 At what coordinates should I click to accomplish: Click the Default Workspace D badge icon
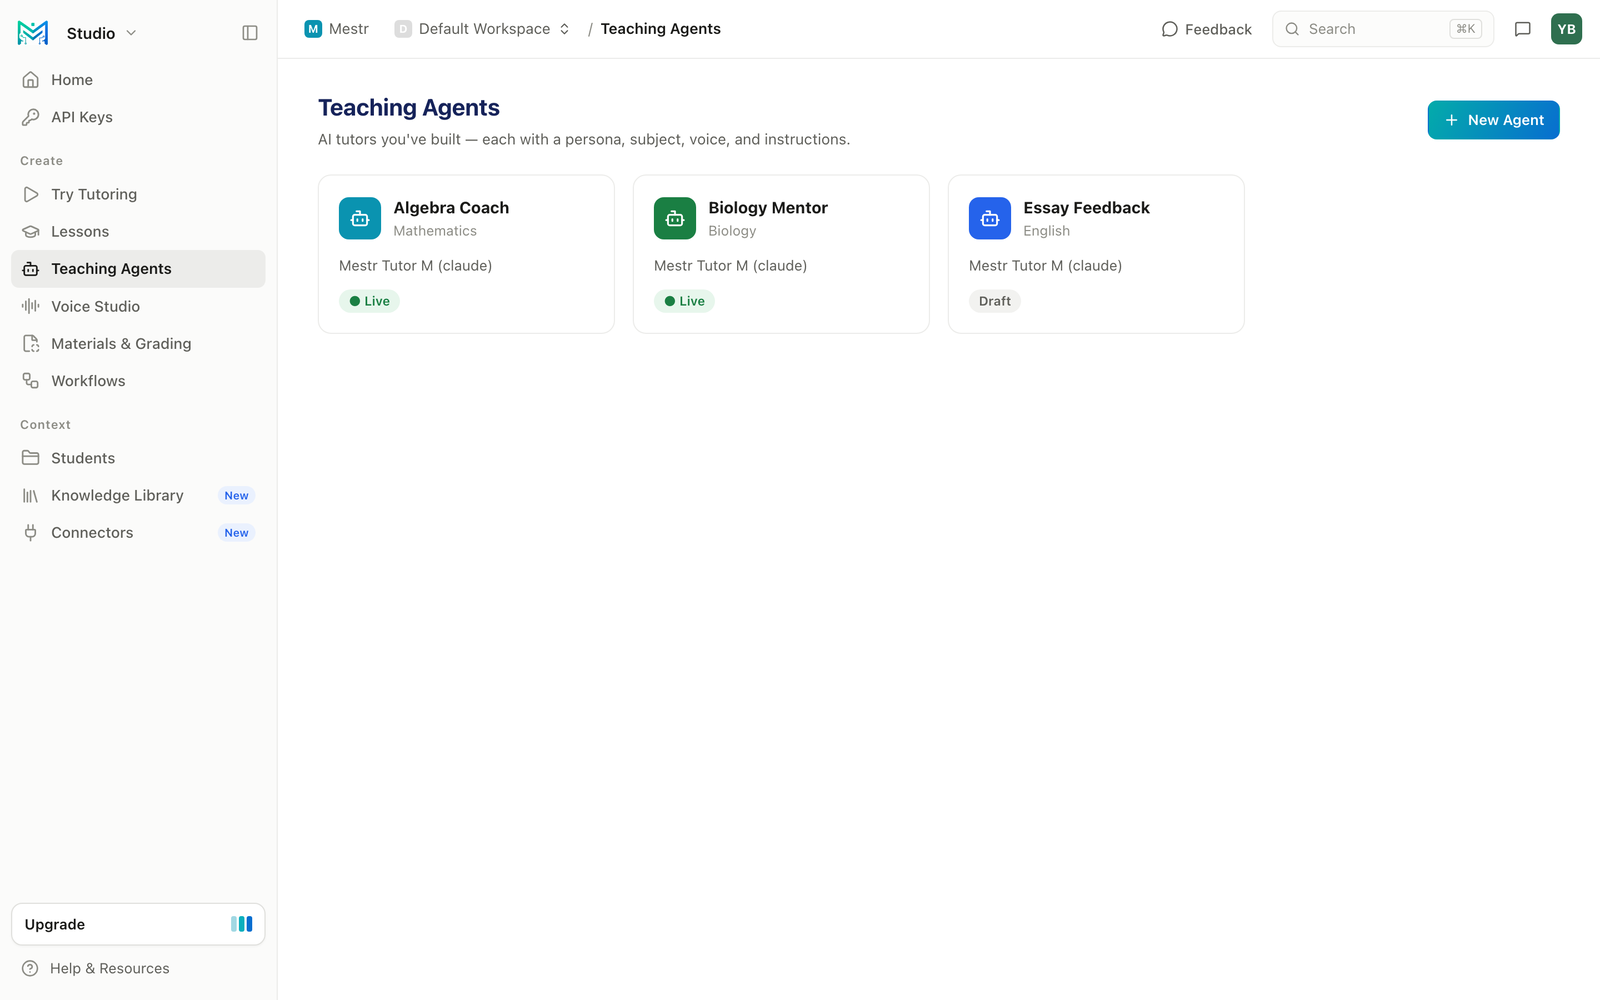(403, 29)
